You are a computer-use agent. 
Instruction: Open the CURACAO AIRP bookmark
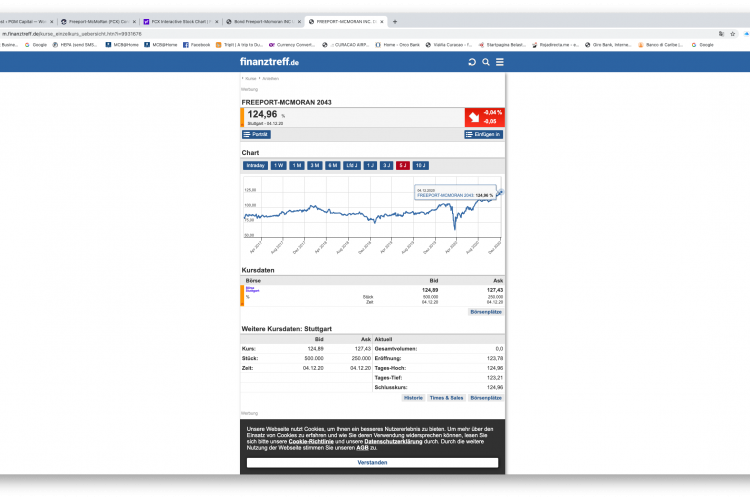point(346,44)
